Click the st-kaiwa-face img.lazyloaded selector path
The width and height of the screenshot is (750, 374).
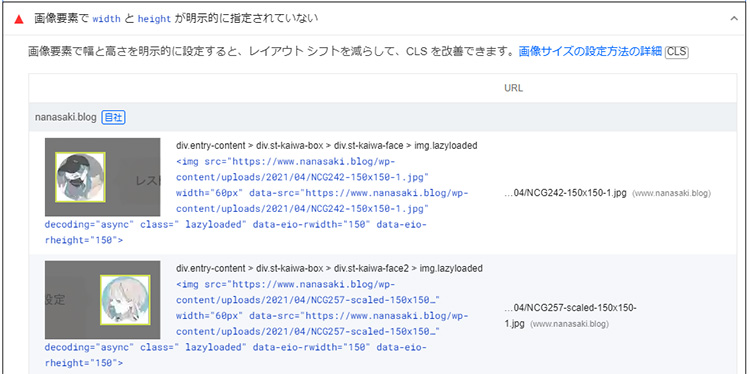click(x=327, y=146)
